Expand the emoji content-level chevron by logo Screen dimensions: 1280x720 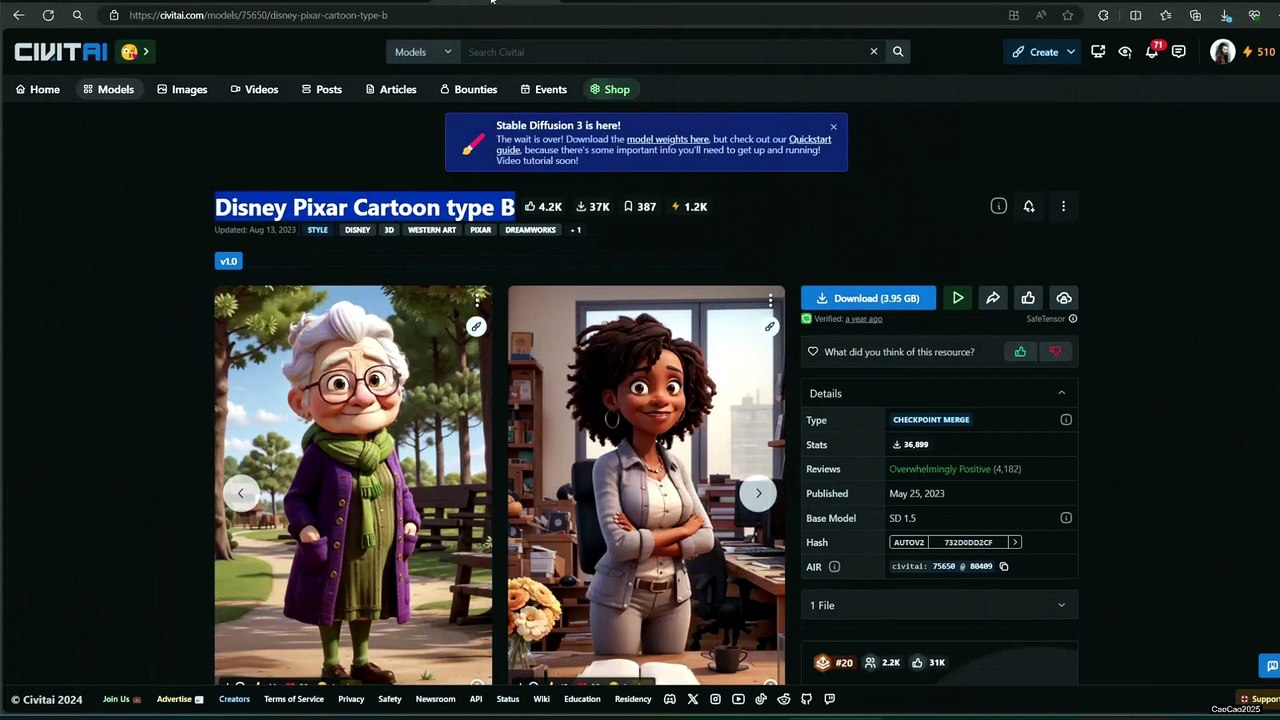[146, 52]
